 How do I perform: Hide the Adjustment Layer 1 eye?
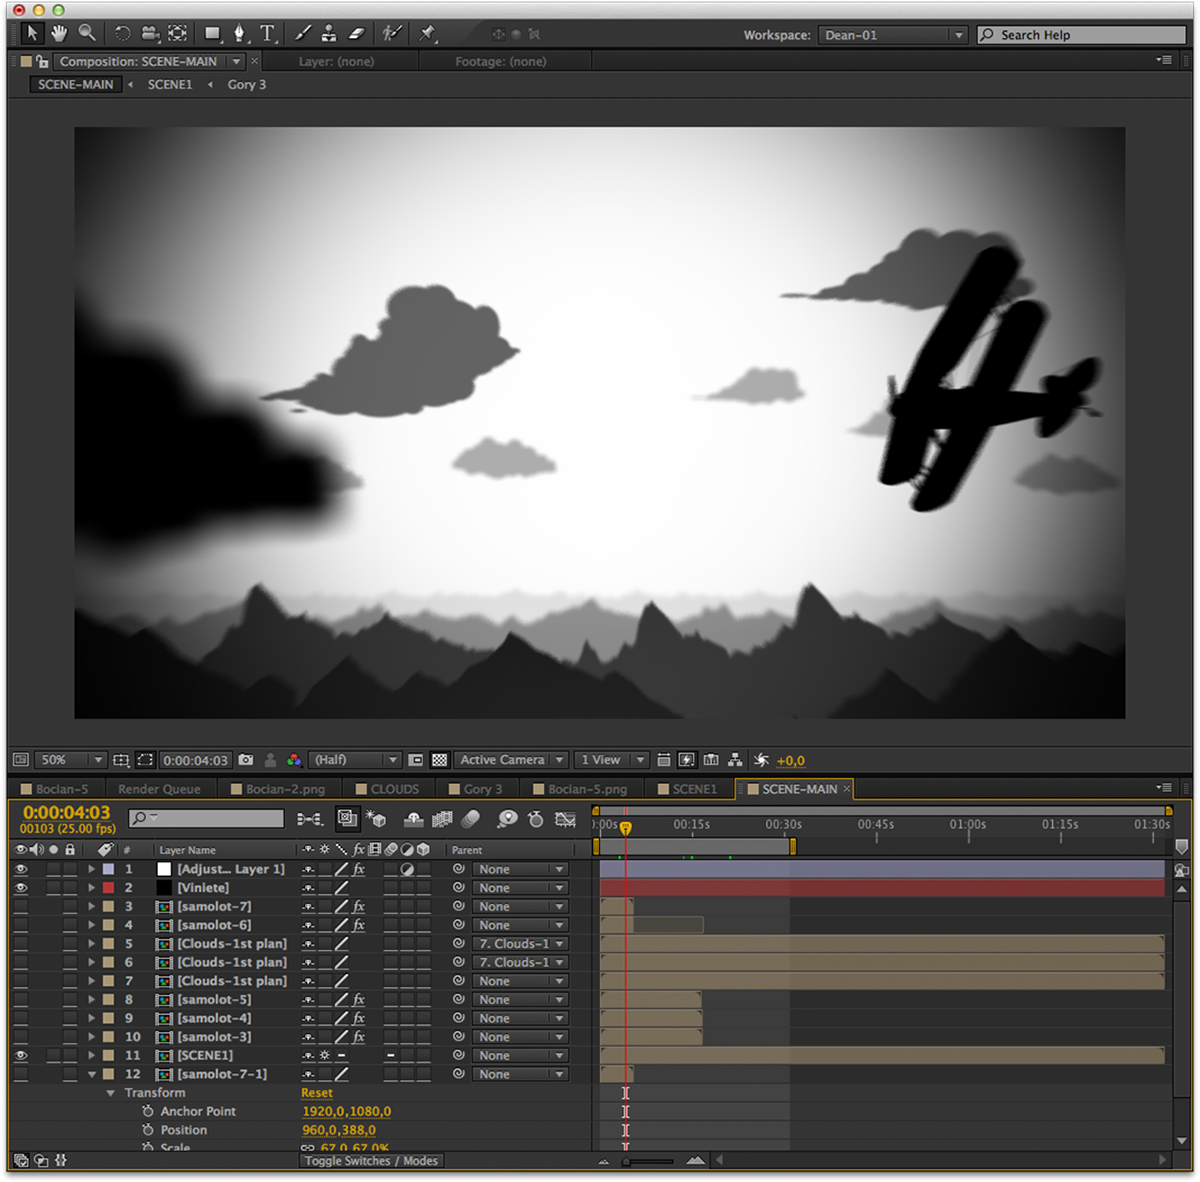click(x=21, y=869)
